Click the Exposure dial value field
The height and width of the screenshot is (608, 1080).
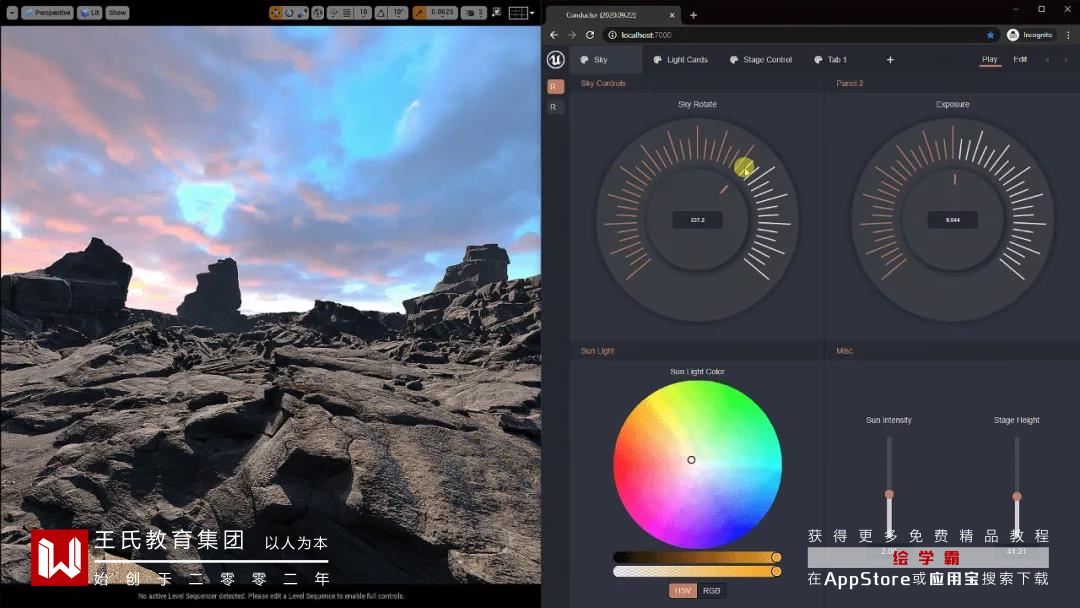click(x=953, y=220)
